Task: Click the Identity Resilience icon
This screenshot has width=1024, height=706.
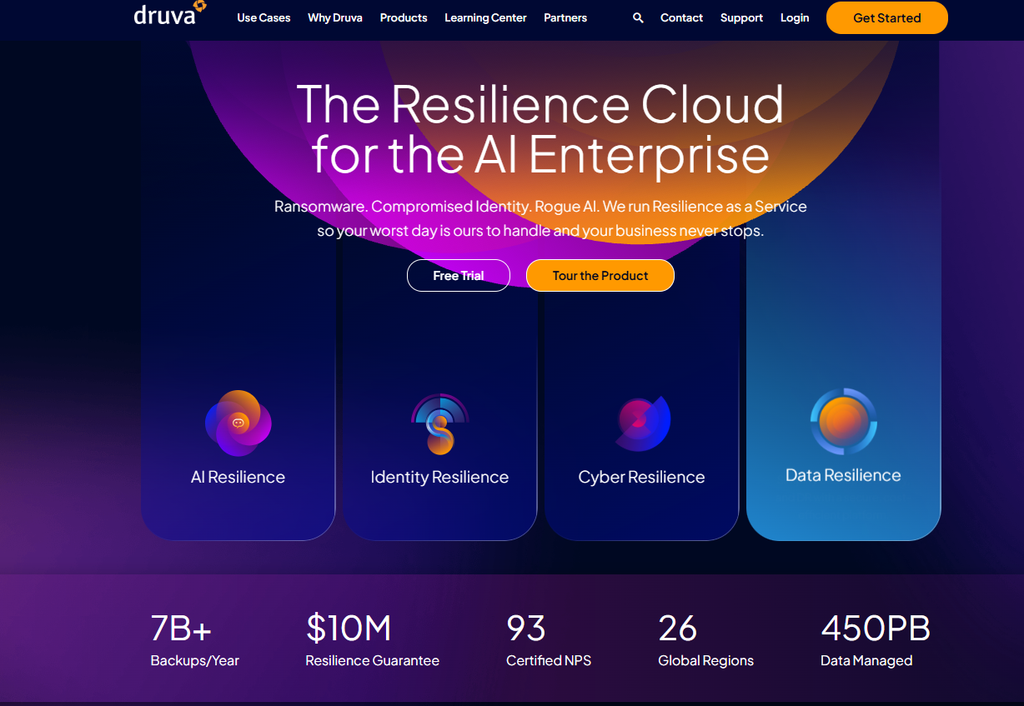Action: pyautogui.click(x=440, y=424)
